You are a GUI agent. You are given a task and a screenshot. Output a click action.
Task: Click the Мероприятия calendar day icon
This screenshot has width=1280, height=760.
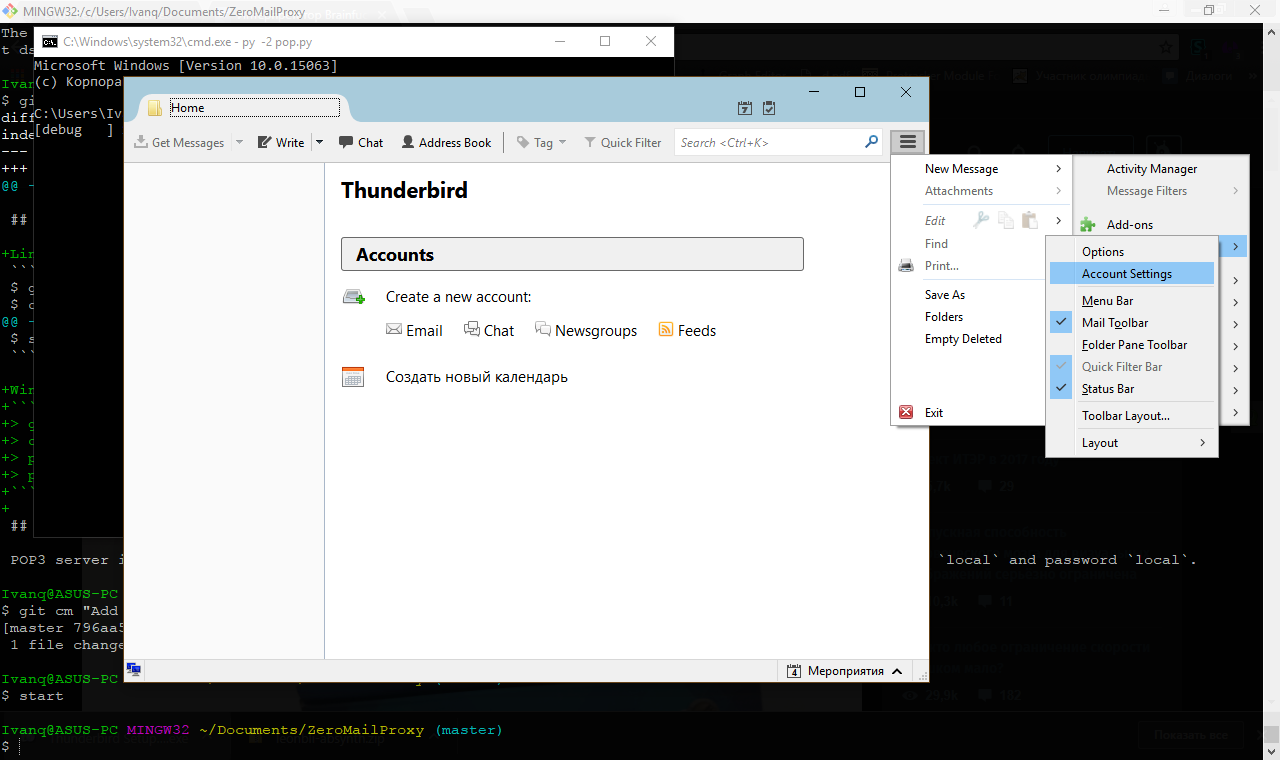coord(794,671)
